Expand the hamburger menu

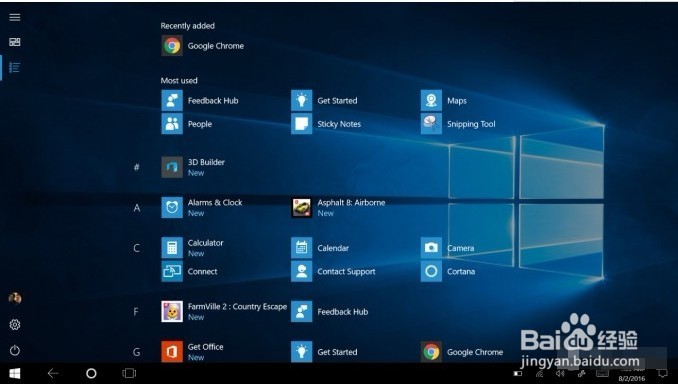tap(15, 17)
